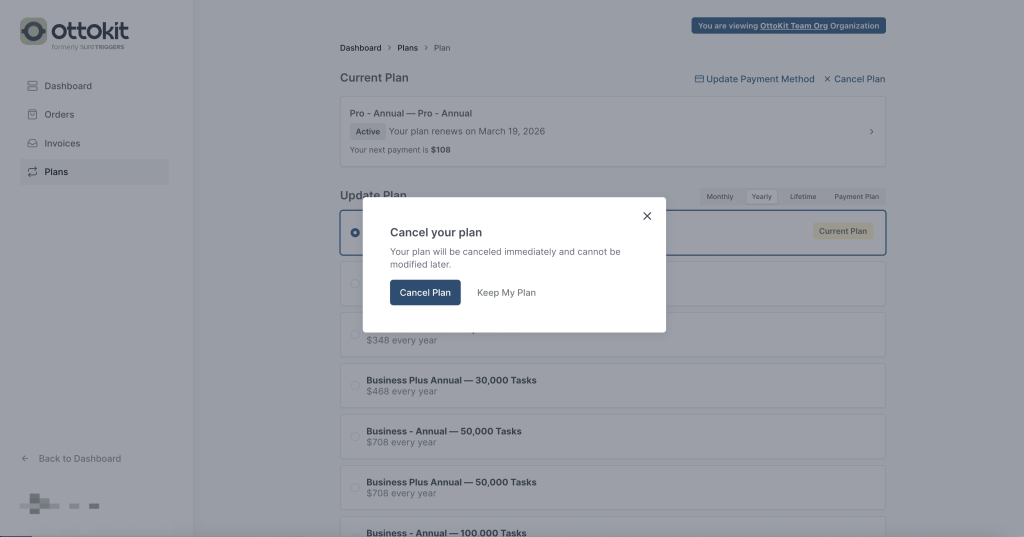Screen dimensions: 1024x537
Task: Switch to Monthly billing tab
Action: click(x=720, y=197)
